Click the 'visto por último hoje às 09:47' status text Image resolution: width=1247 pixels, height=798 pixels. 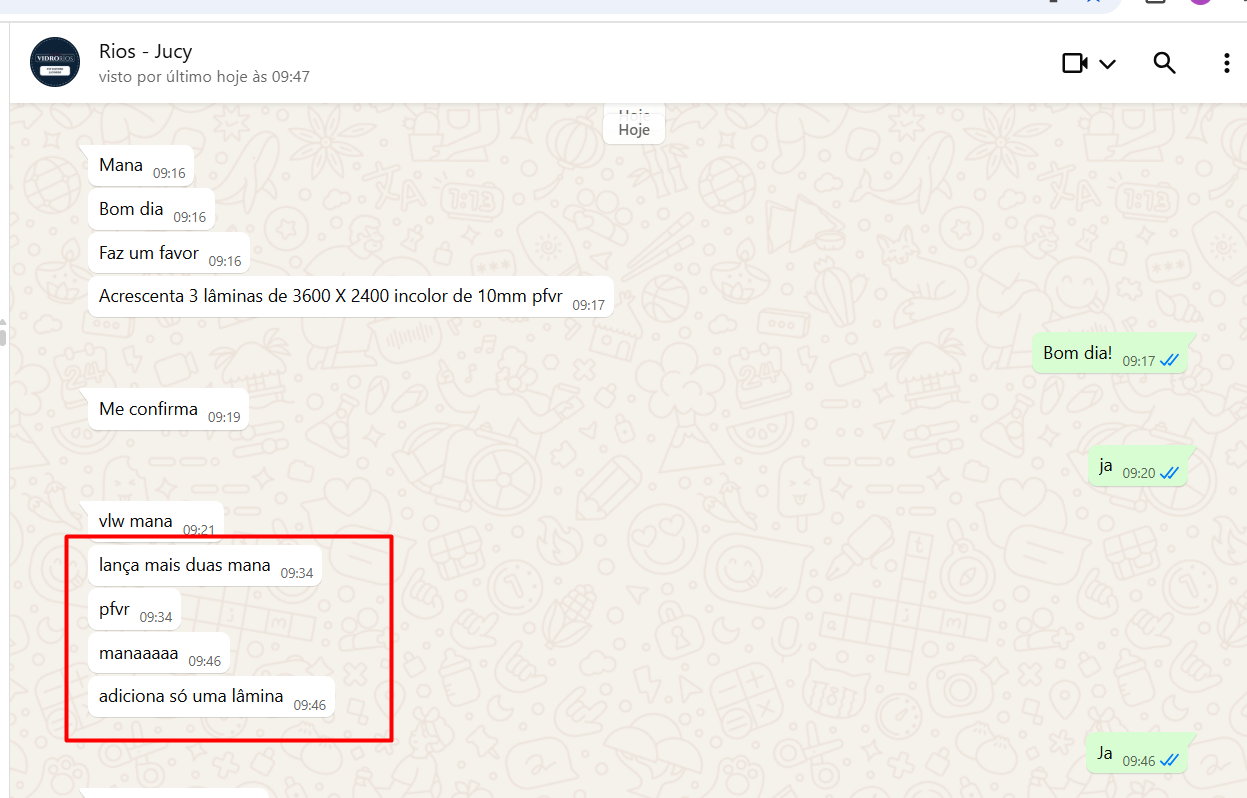[x=204, y=77]
